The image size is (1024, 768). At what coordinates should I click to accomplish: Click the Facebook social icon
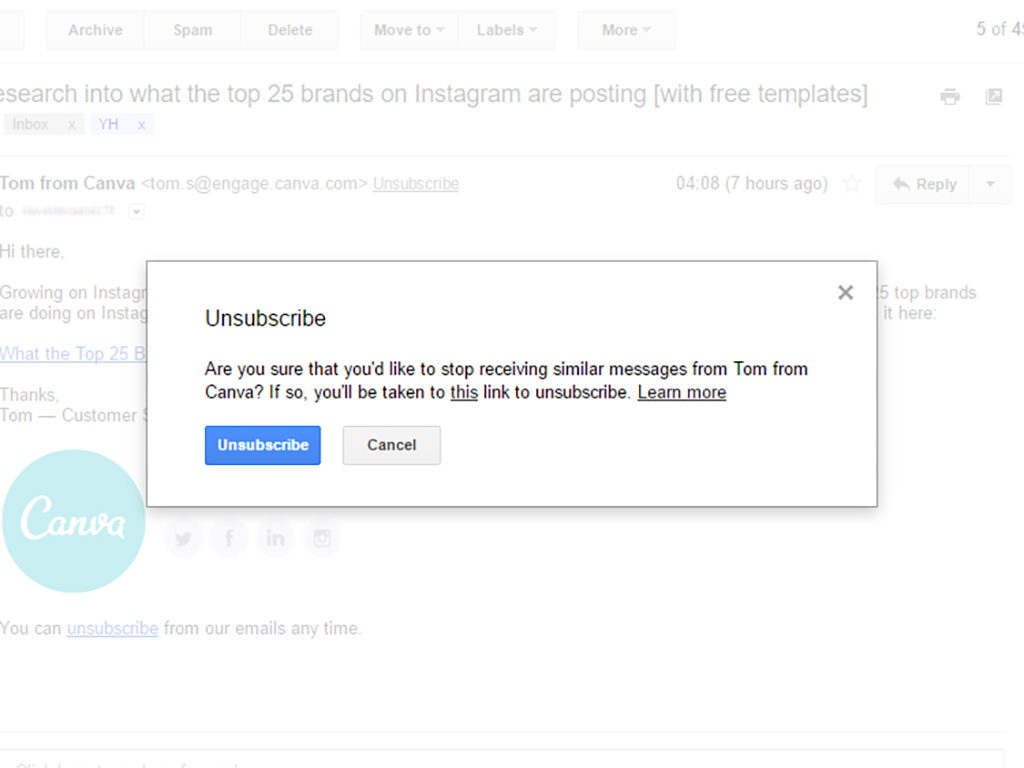click(229, 539)
